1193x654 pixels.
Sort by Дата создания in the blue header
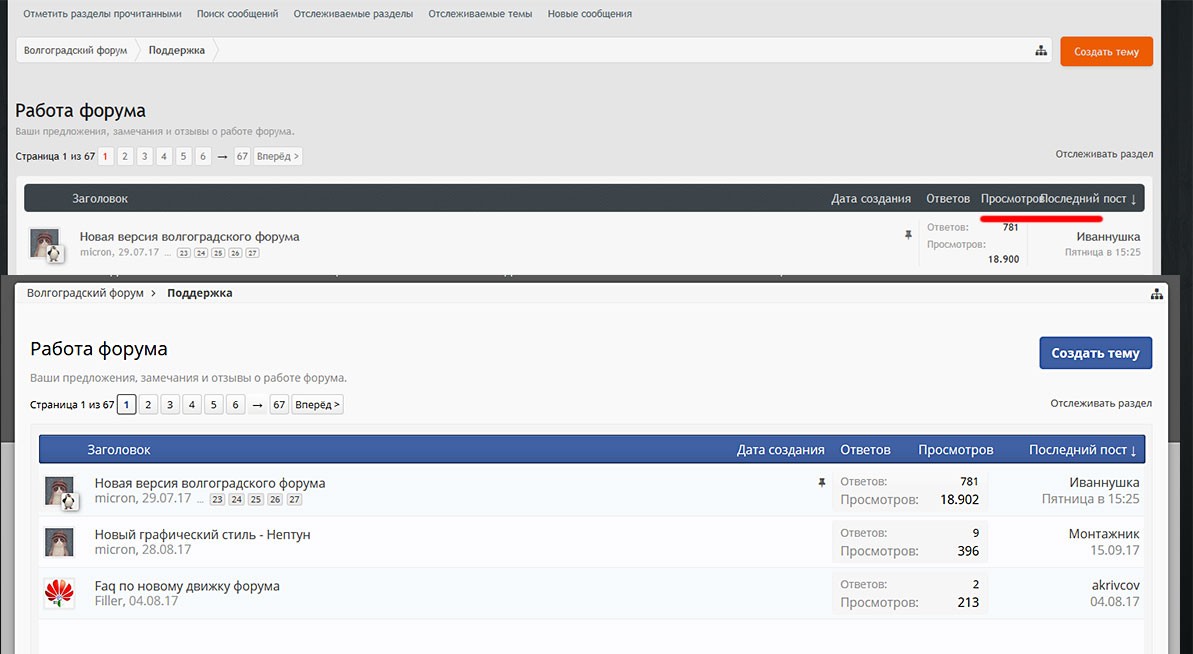780,450
